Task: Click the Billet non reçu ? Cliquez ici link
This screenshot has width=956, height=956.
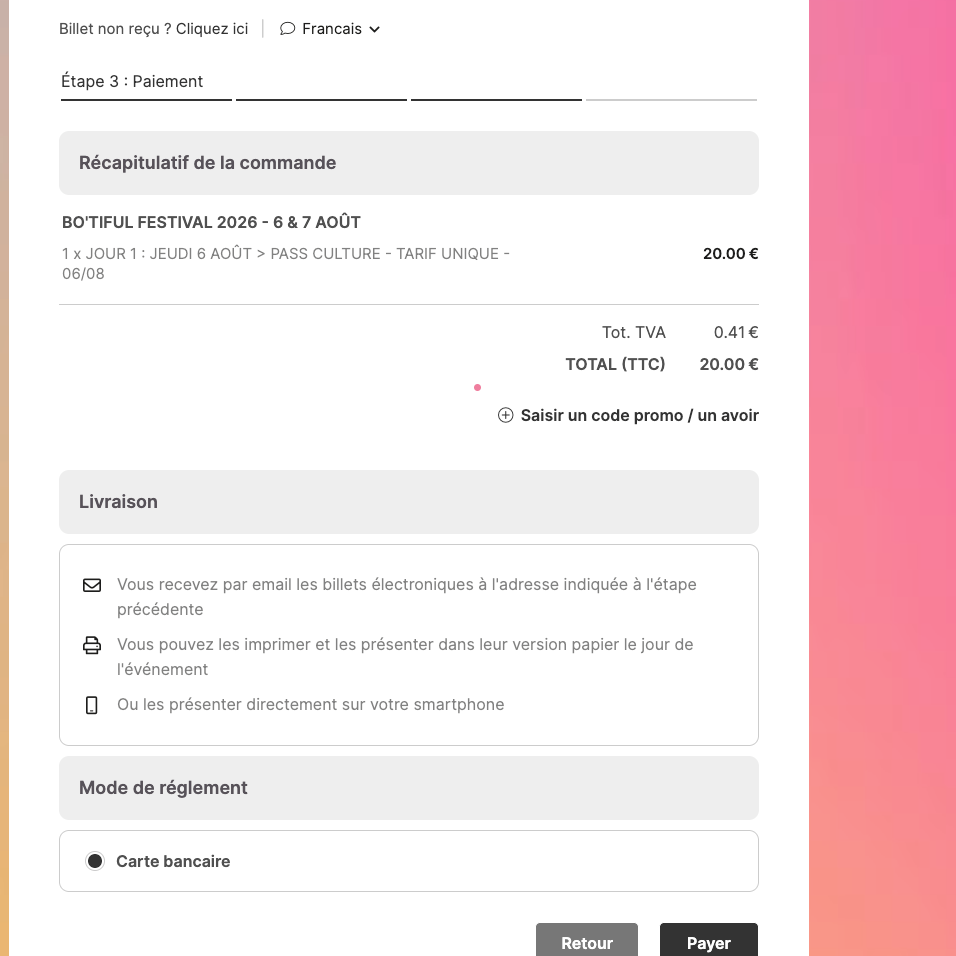Action: 153,29
